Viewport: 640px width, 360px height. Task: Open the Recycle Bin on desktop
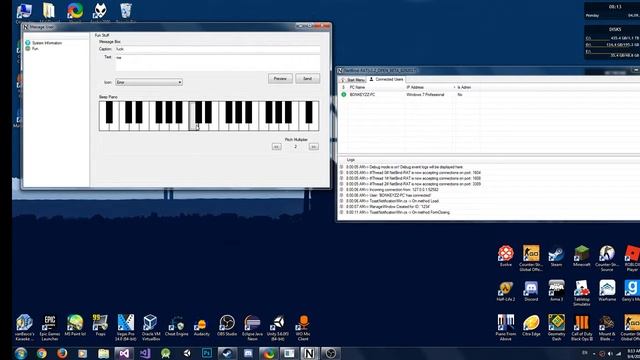coord(126,12)
